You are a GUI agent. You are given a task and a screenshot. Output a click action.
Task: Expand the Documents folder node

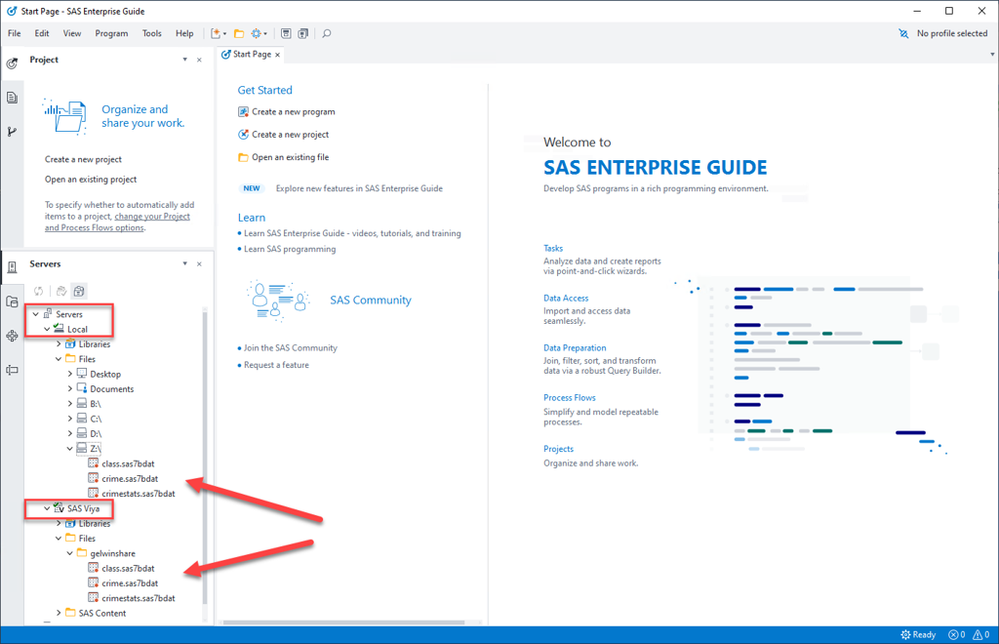[70, 389]
